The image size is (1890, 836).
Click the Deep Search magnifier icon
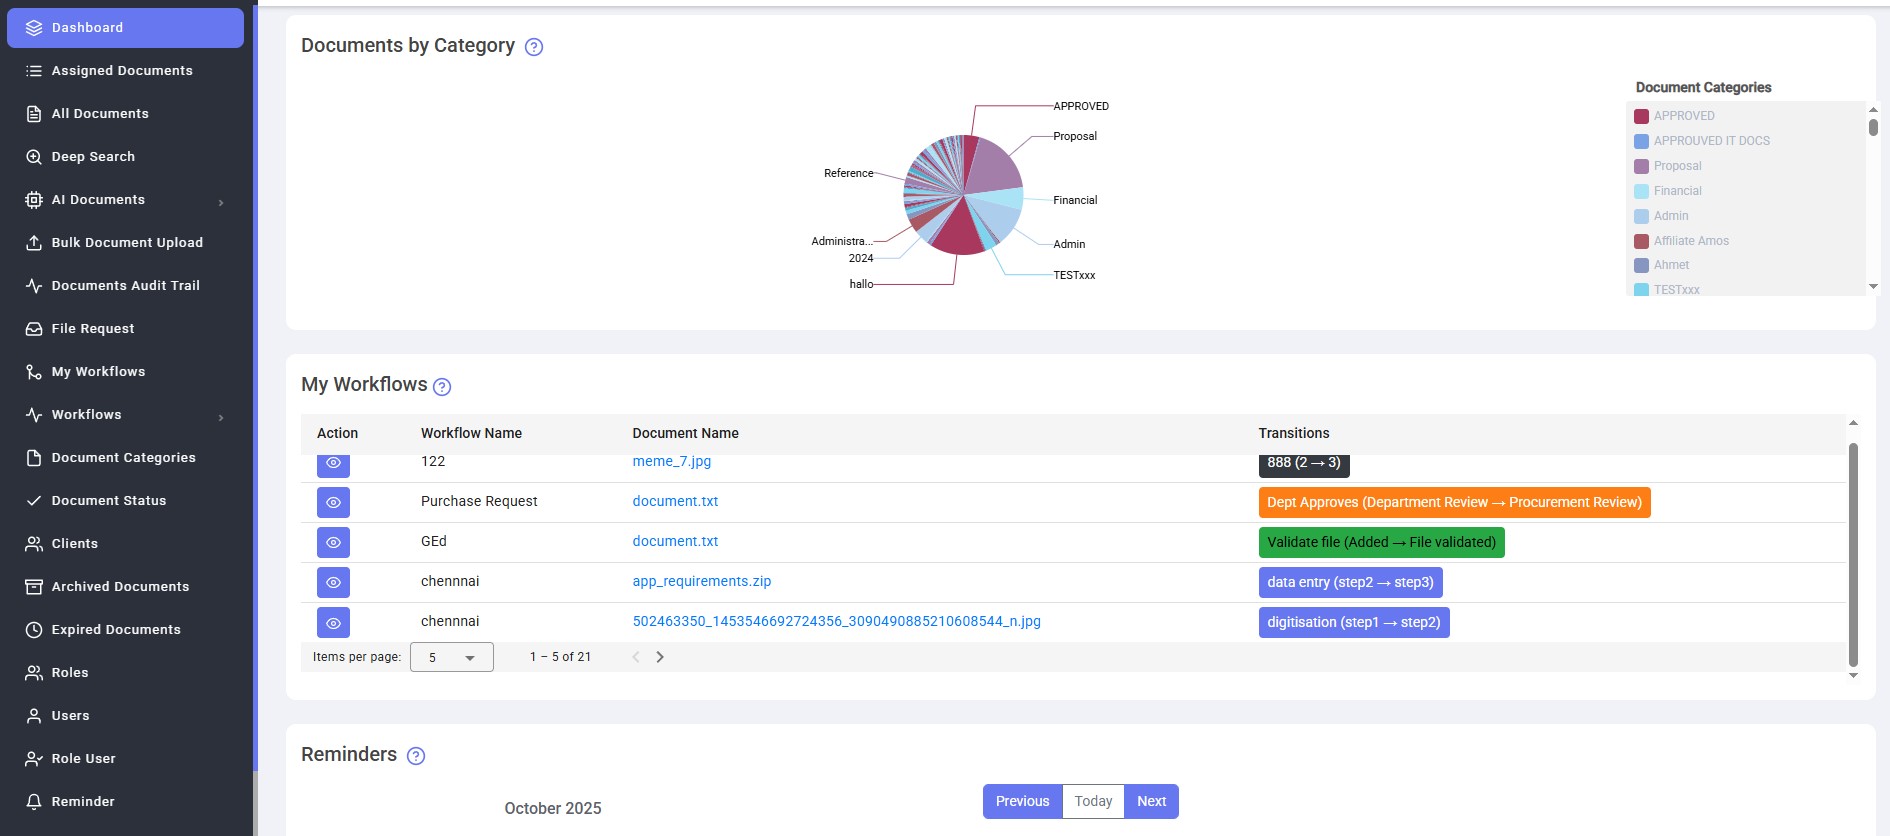(x=34, y=157)
